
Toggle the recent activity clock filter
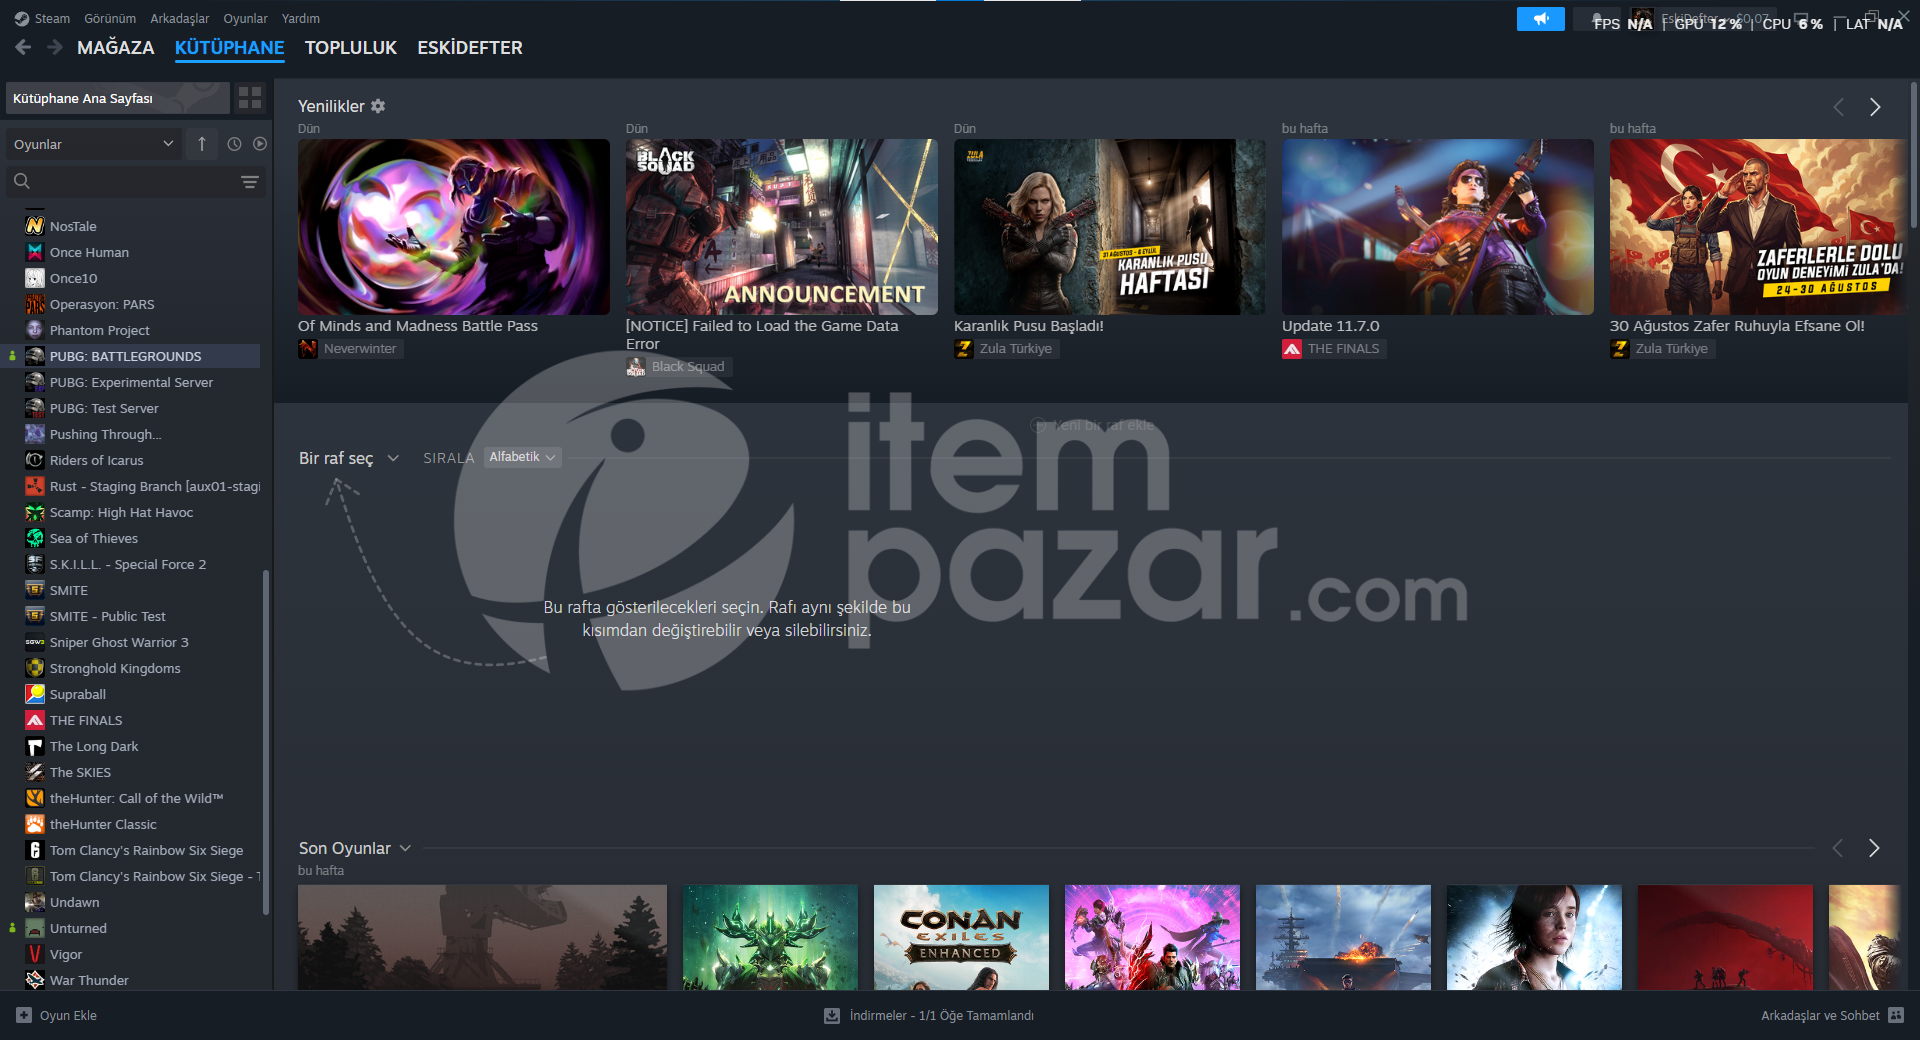point(234,144)
